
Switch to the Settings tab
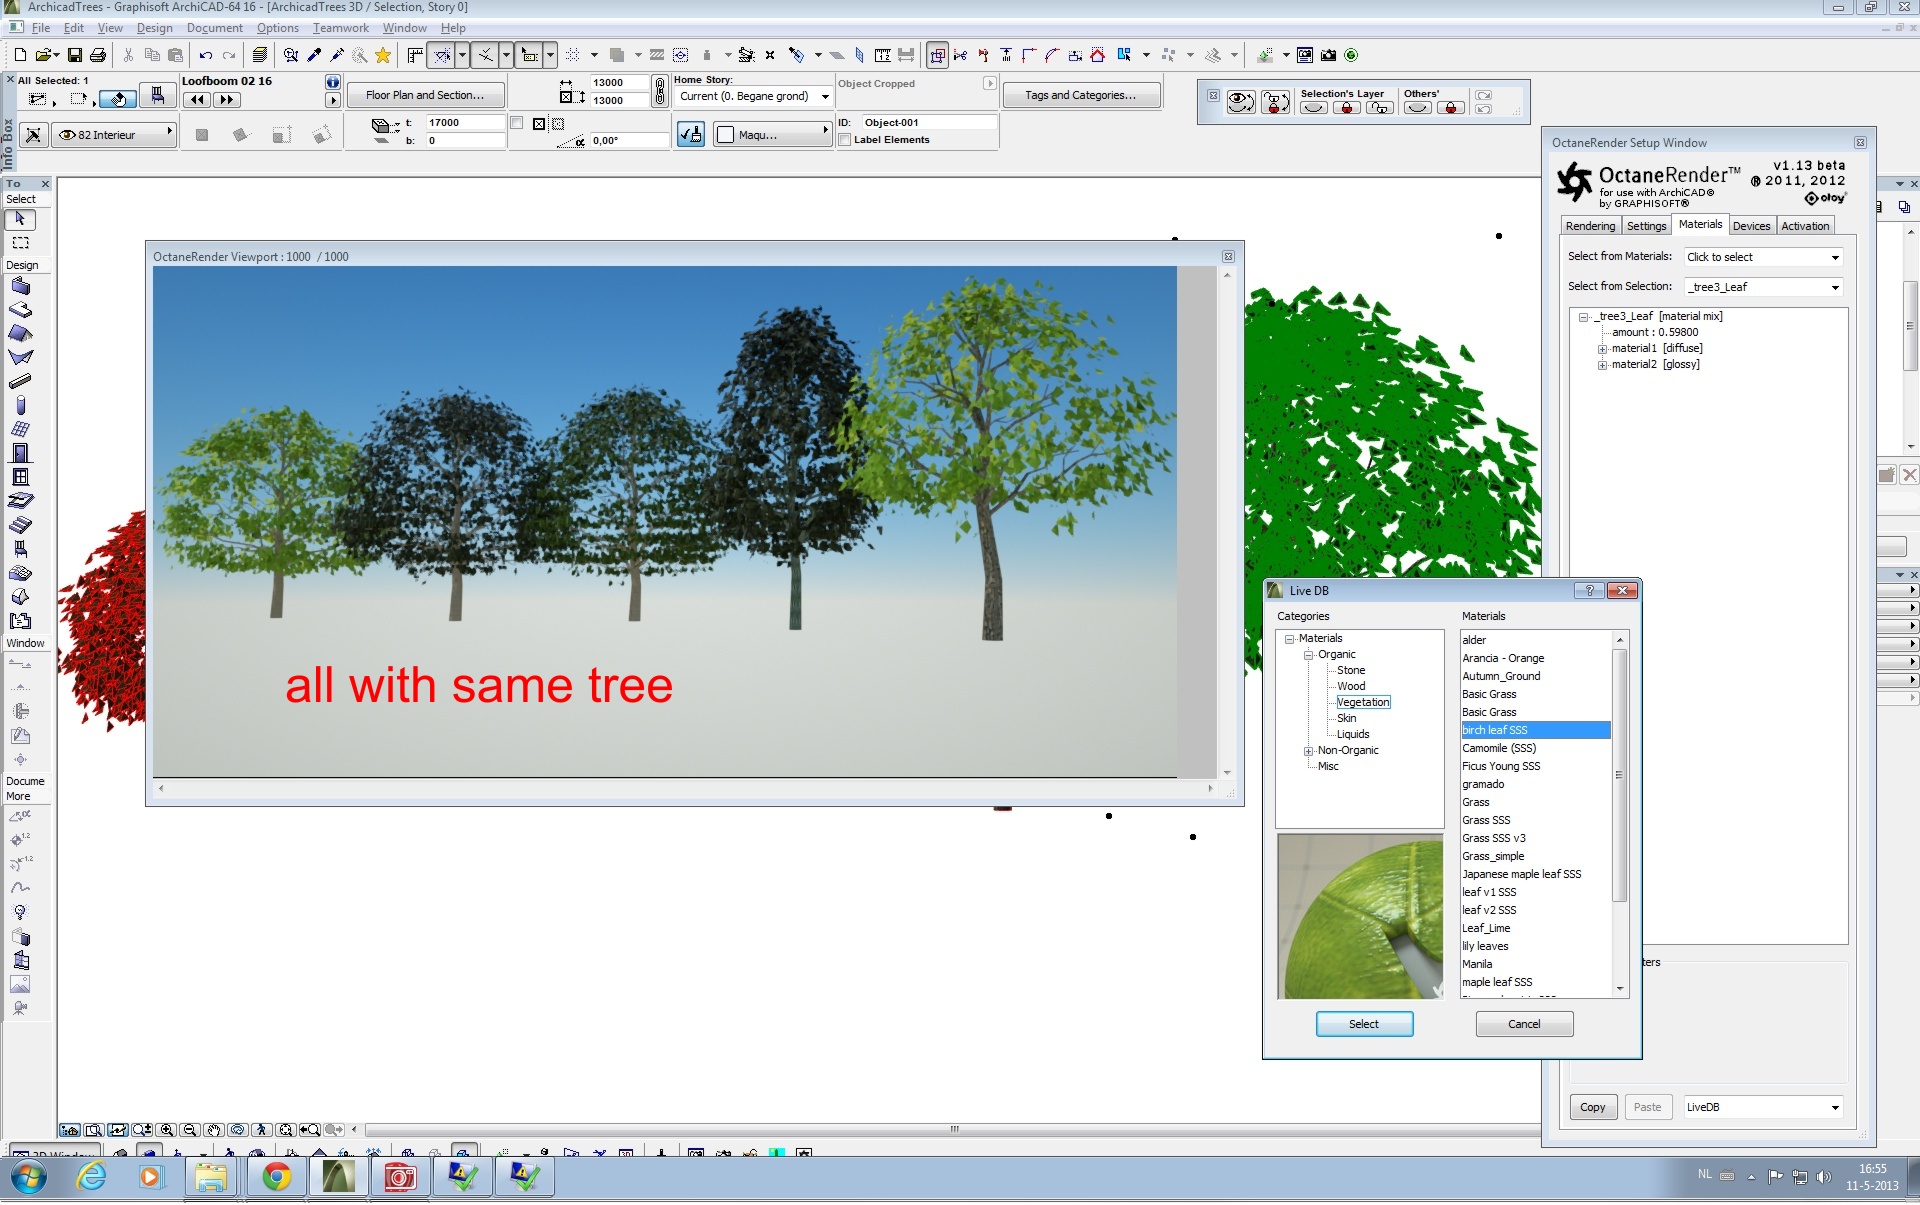pos(1646,226)
